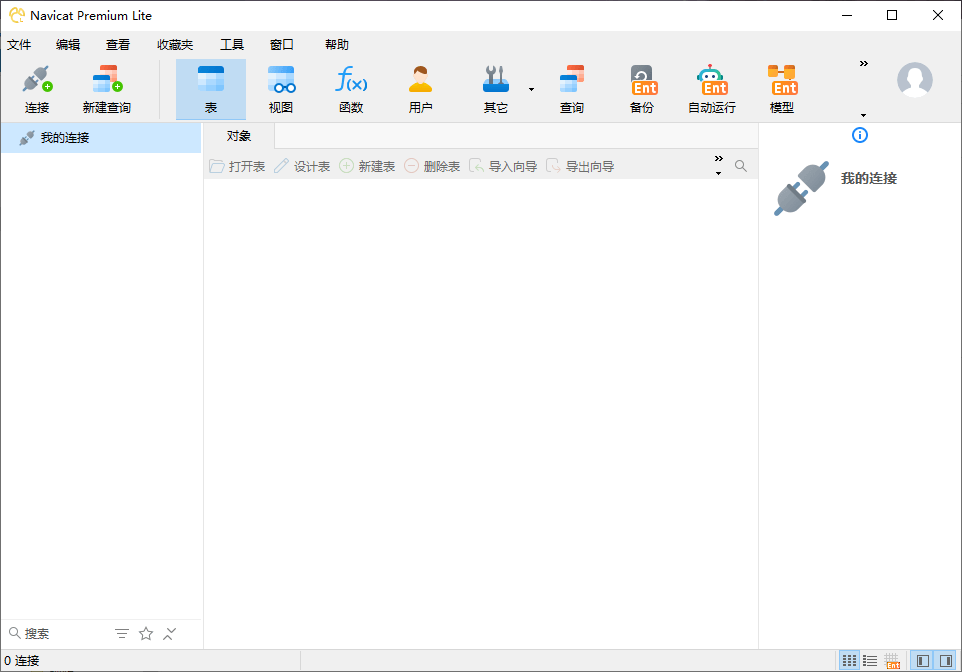
Task: Switch to the 对象 (Objects) tab
Action: pyautogui.click(x=238, y=135)
